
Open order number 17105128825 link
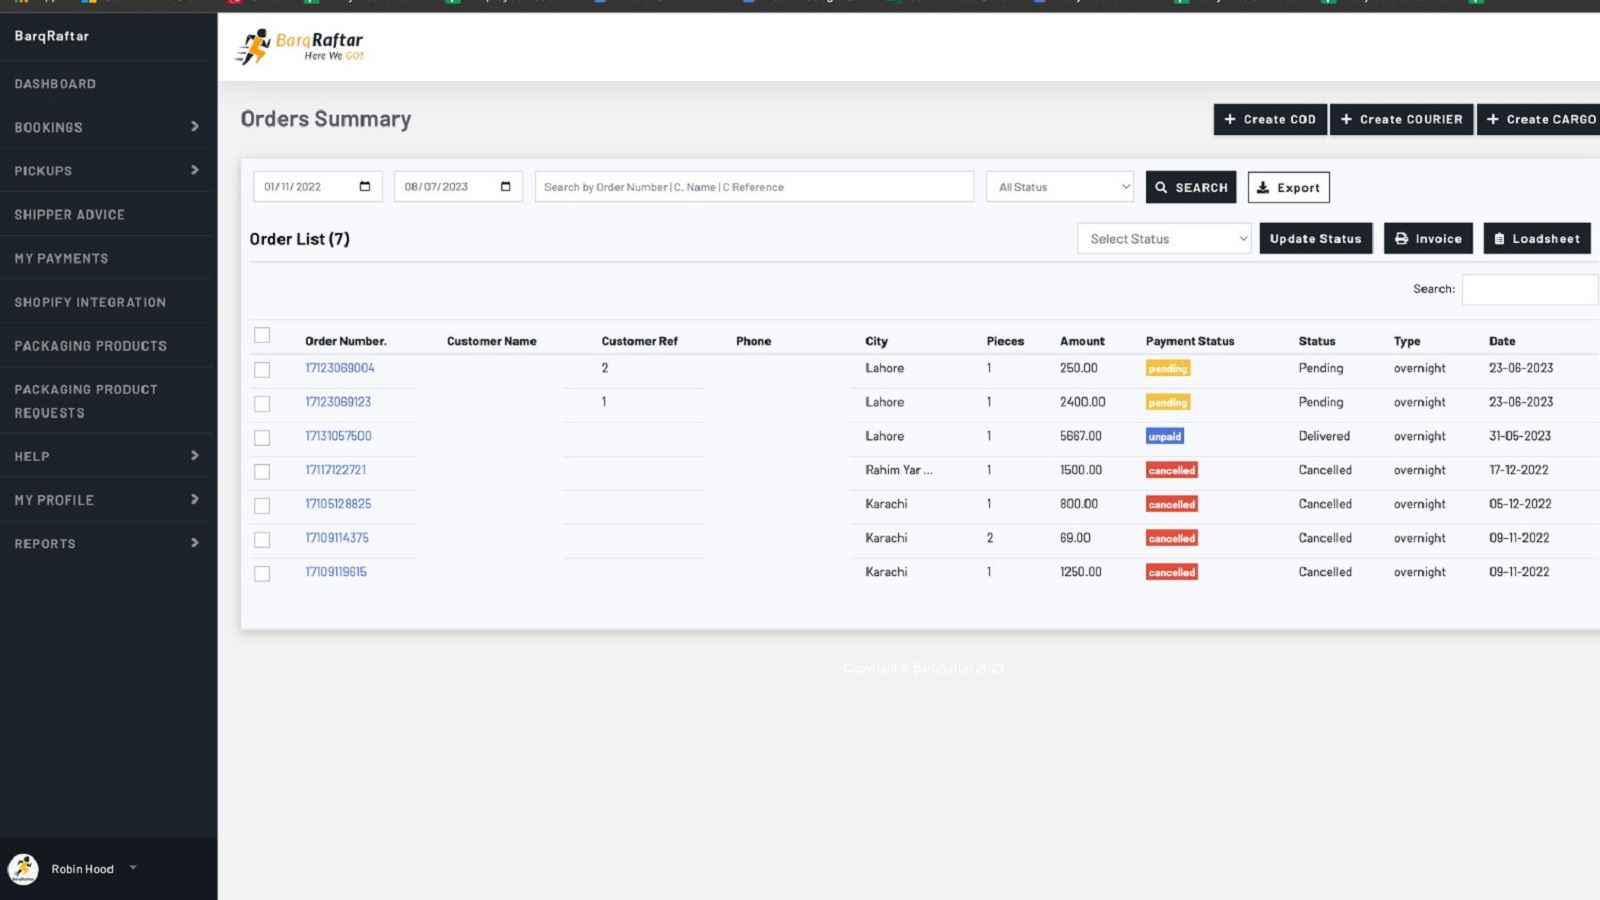338,504
